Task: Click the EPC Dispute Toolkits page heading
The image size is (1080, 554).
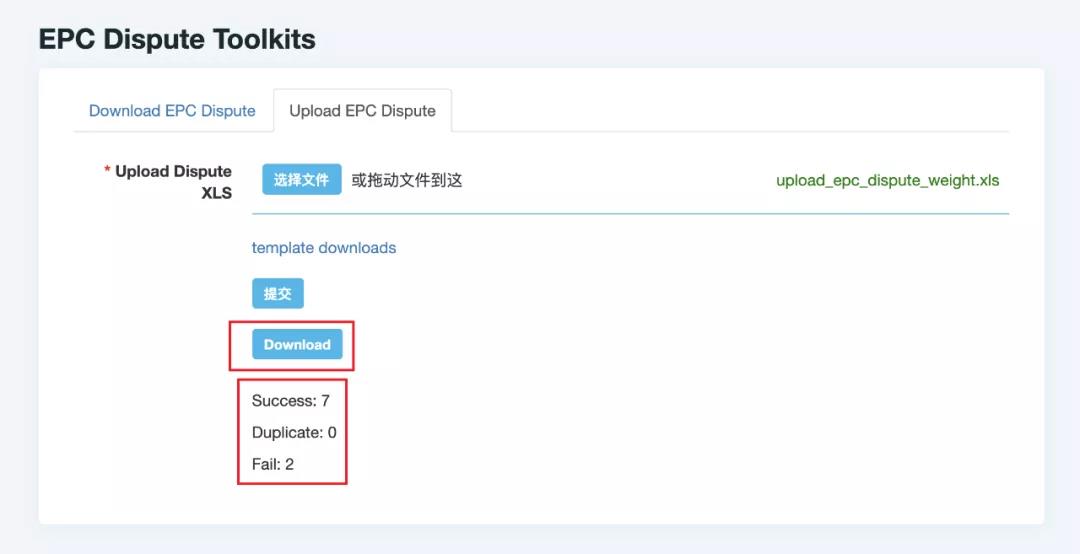Action: click(x=177, y=40)
